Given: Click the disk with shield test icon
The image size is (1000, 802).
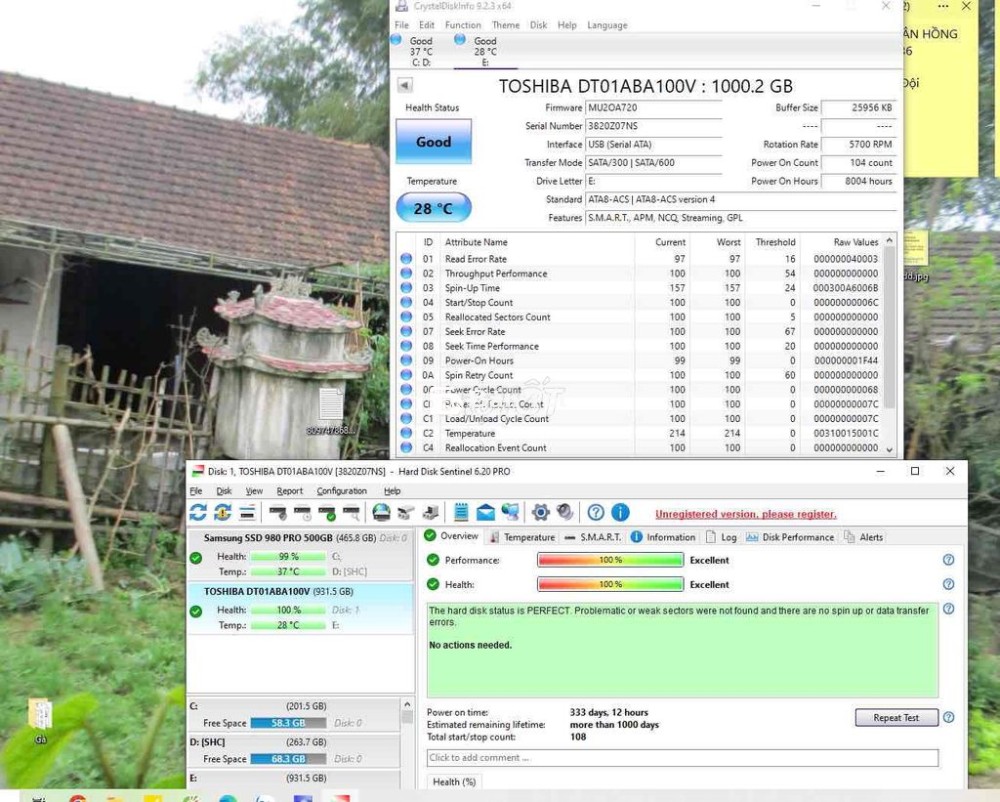Looking at the screenshot, I should coord(278,512).
